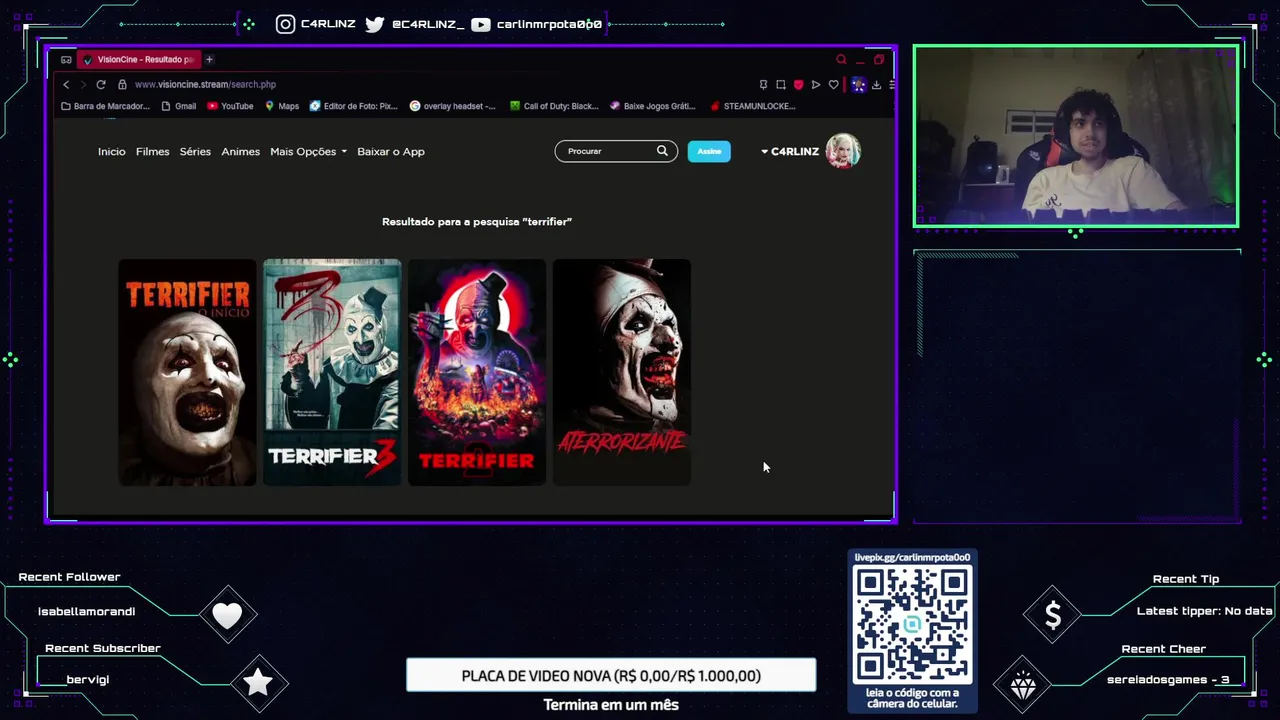The width and height of the screenshot is (1280, 720).
Task: Open Aterrorizante poster
Action: (622, 372)
